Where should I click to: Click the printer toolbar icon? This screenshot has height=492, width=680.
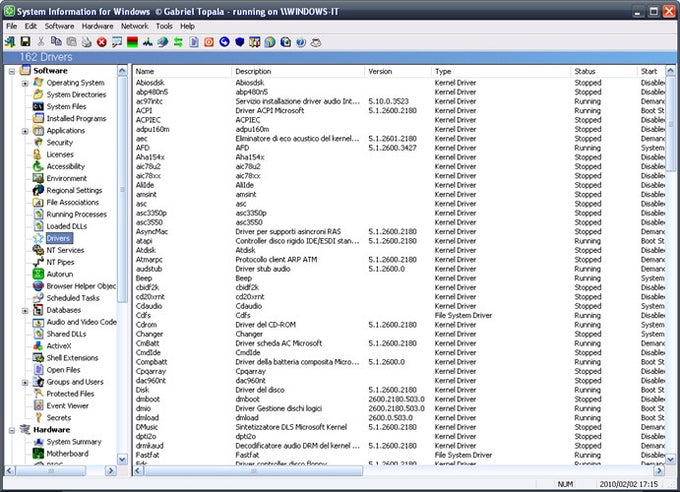tap(86, 42)
